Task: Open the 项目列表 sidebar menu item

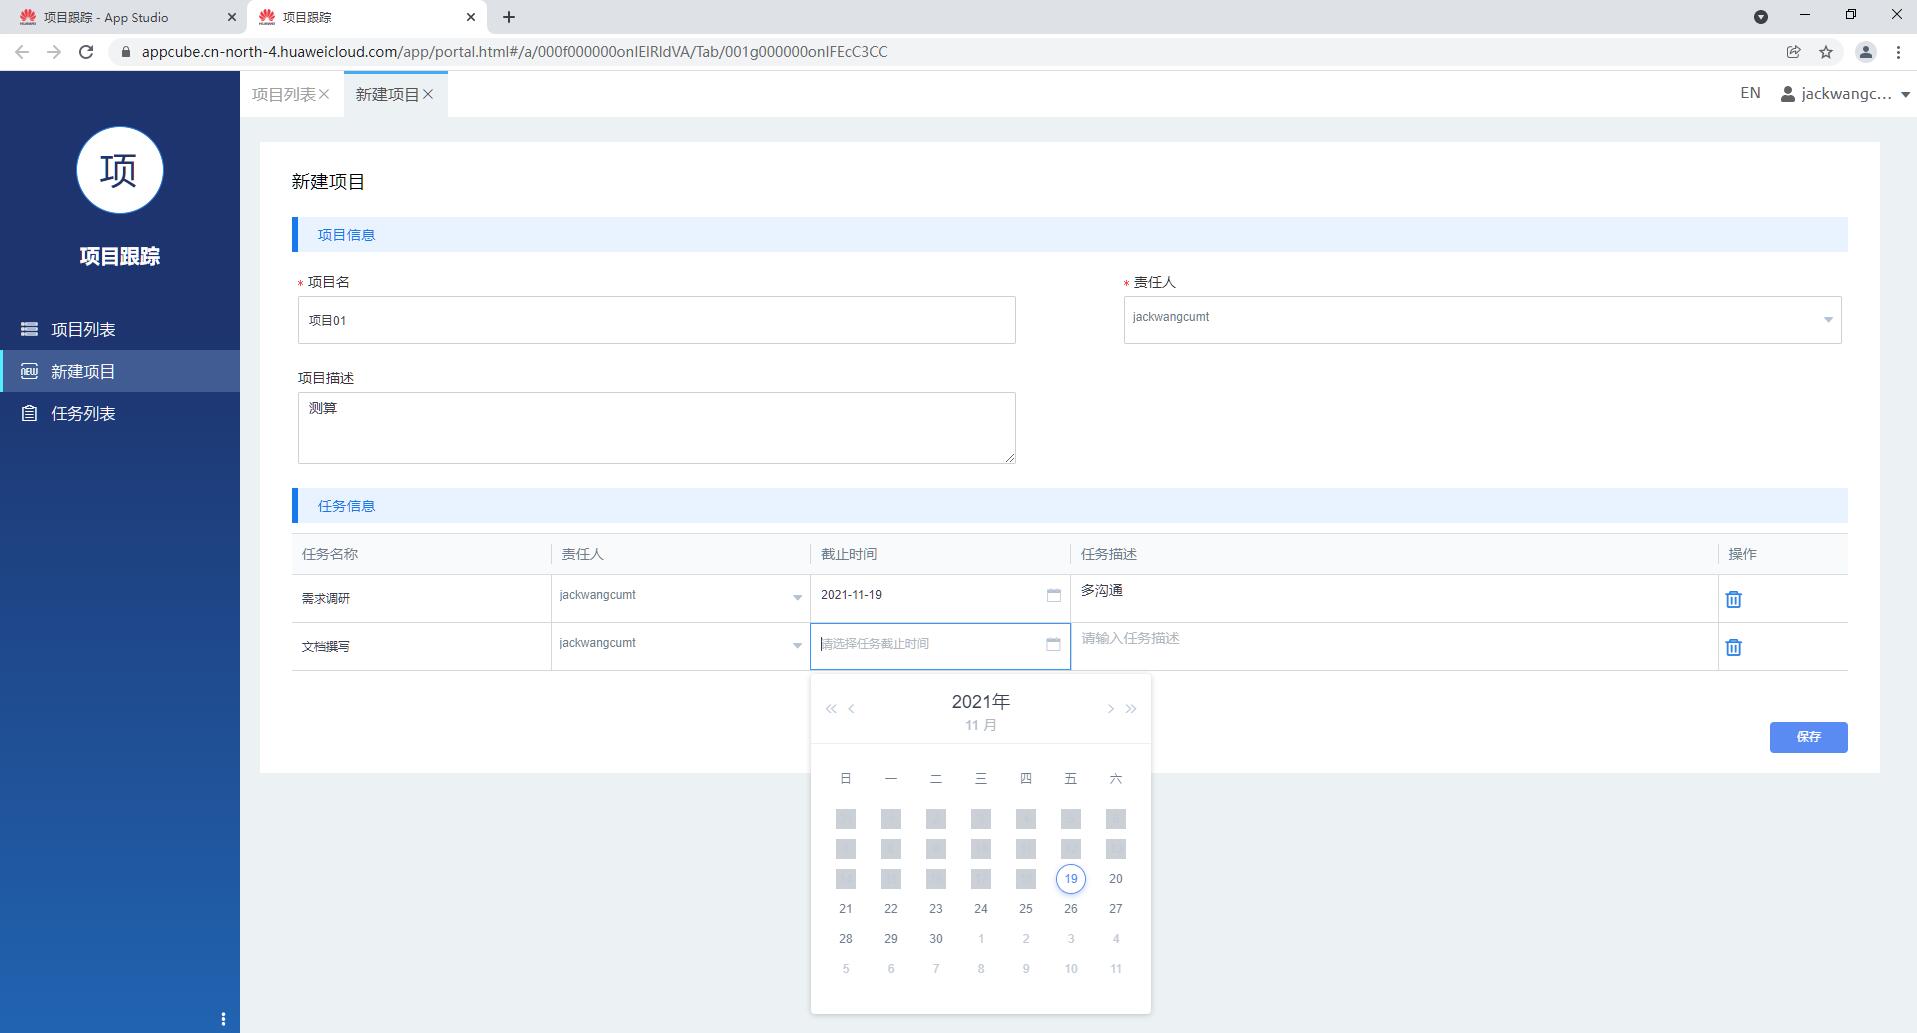Action: click(x=120, y=329)
